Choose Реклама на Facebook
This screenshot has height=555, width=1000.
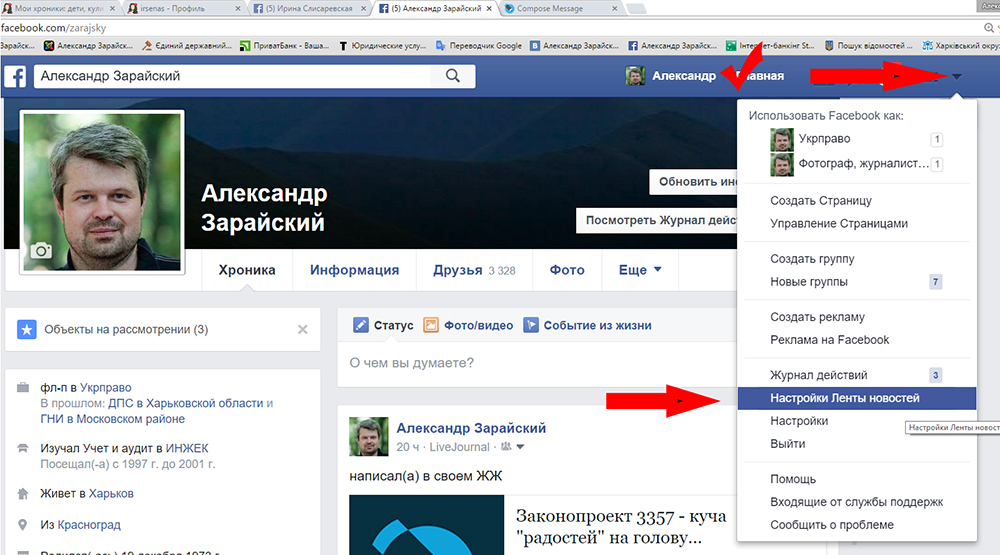pos(829,339)
